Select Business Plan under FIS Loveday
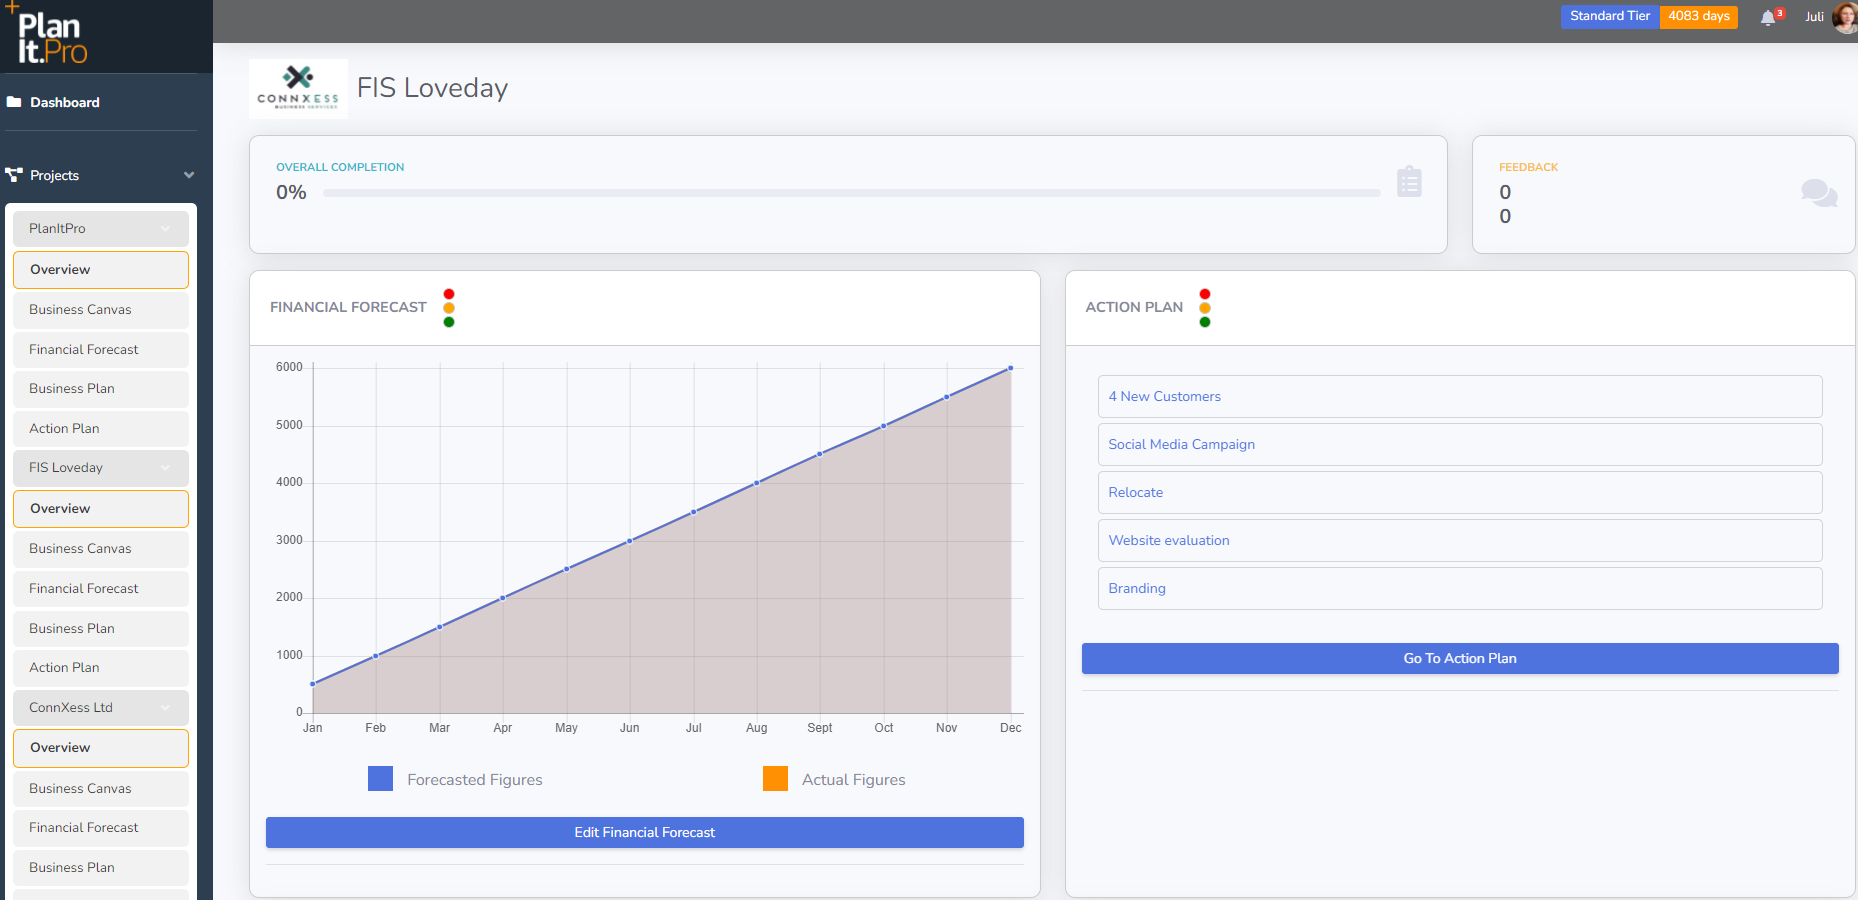 101,629
